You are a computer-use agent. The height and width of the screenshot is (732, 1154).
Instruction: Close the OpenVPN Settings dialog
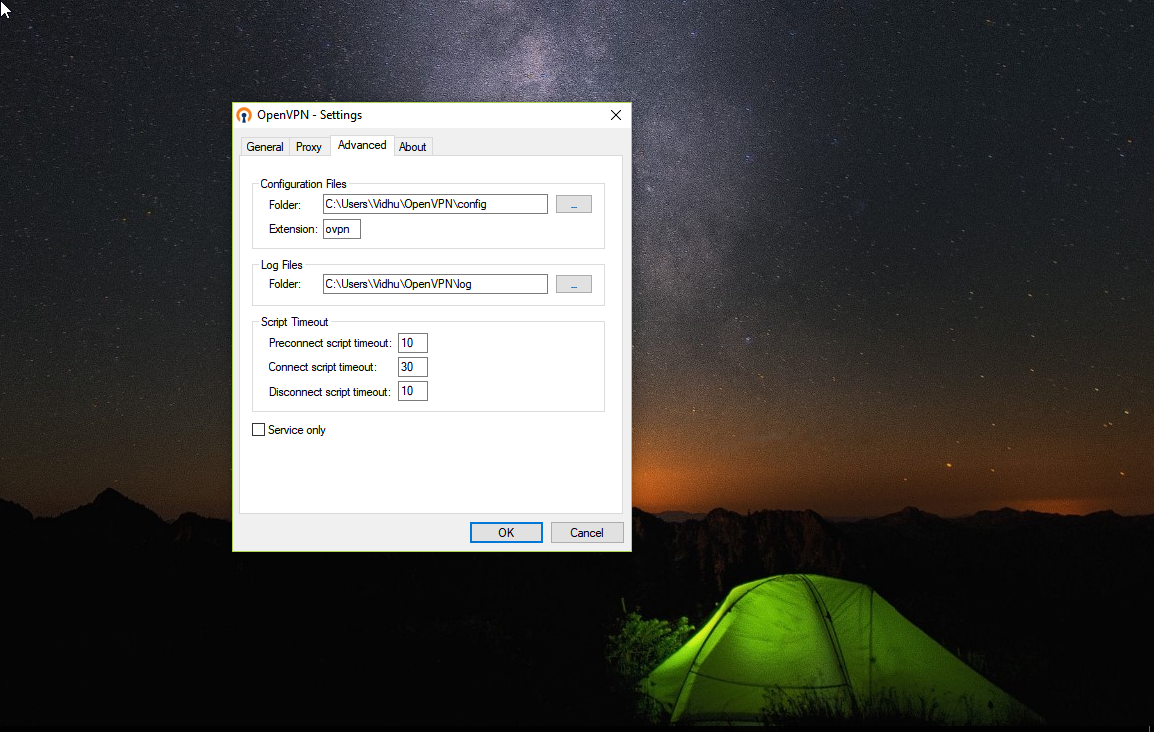[x=616, y=116]
